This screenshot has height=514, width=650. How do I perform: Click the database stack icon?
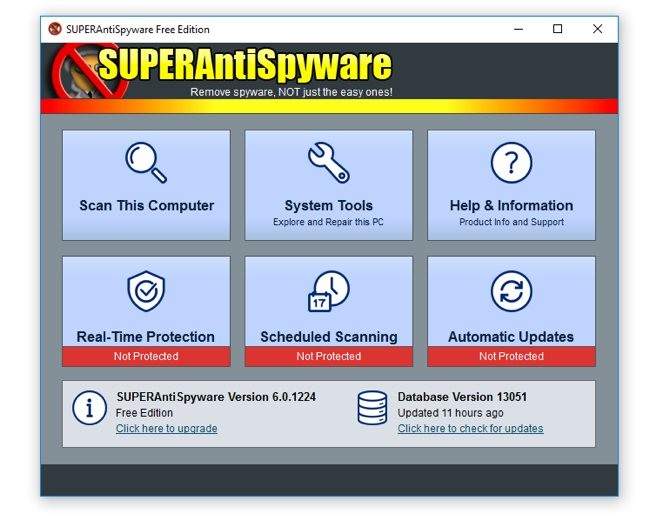372,408
